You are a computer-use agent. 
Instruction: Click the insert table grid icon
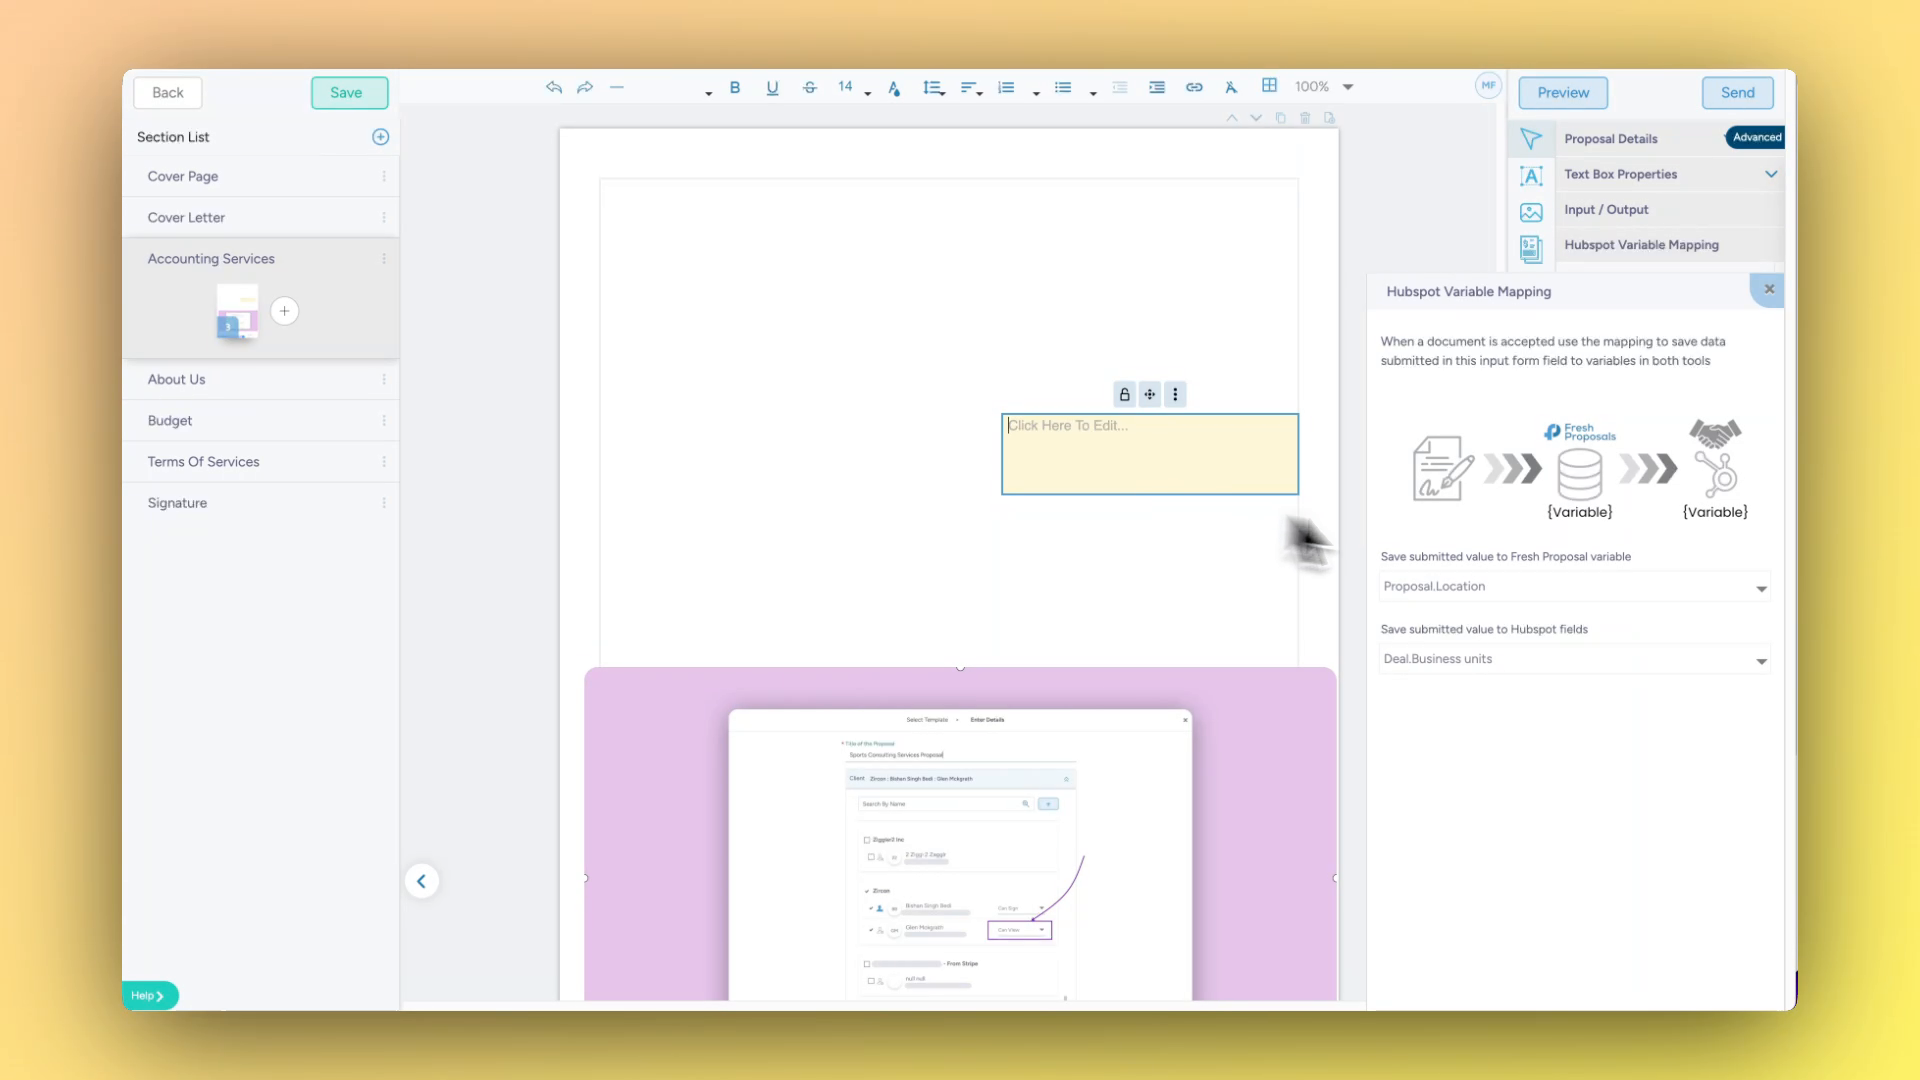pyautogui.click(x=1269, y=86)
